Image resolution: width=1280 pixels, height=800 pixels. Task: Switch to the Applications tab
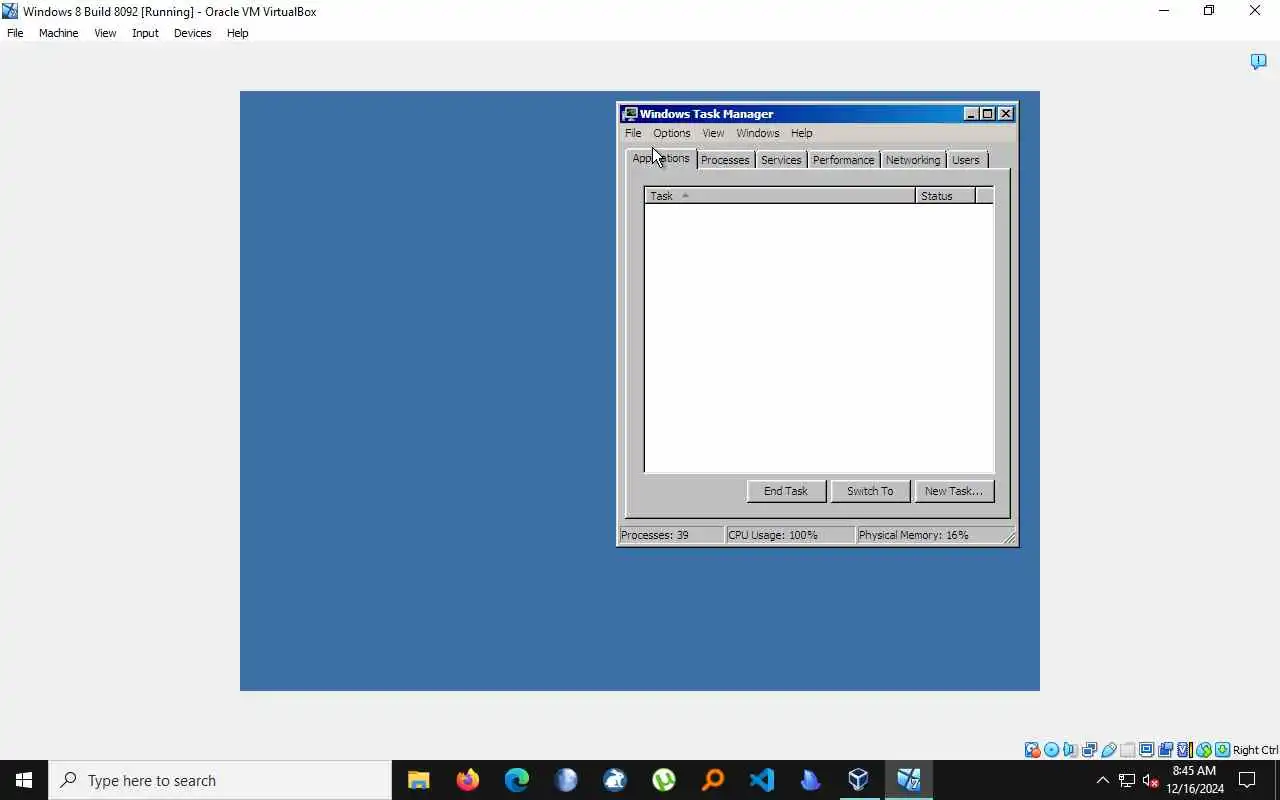661,159
